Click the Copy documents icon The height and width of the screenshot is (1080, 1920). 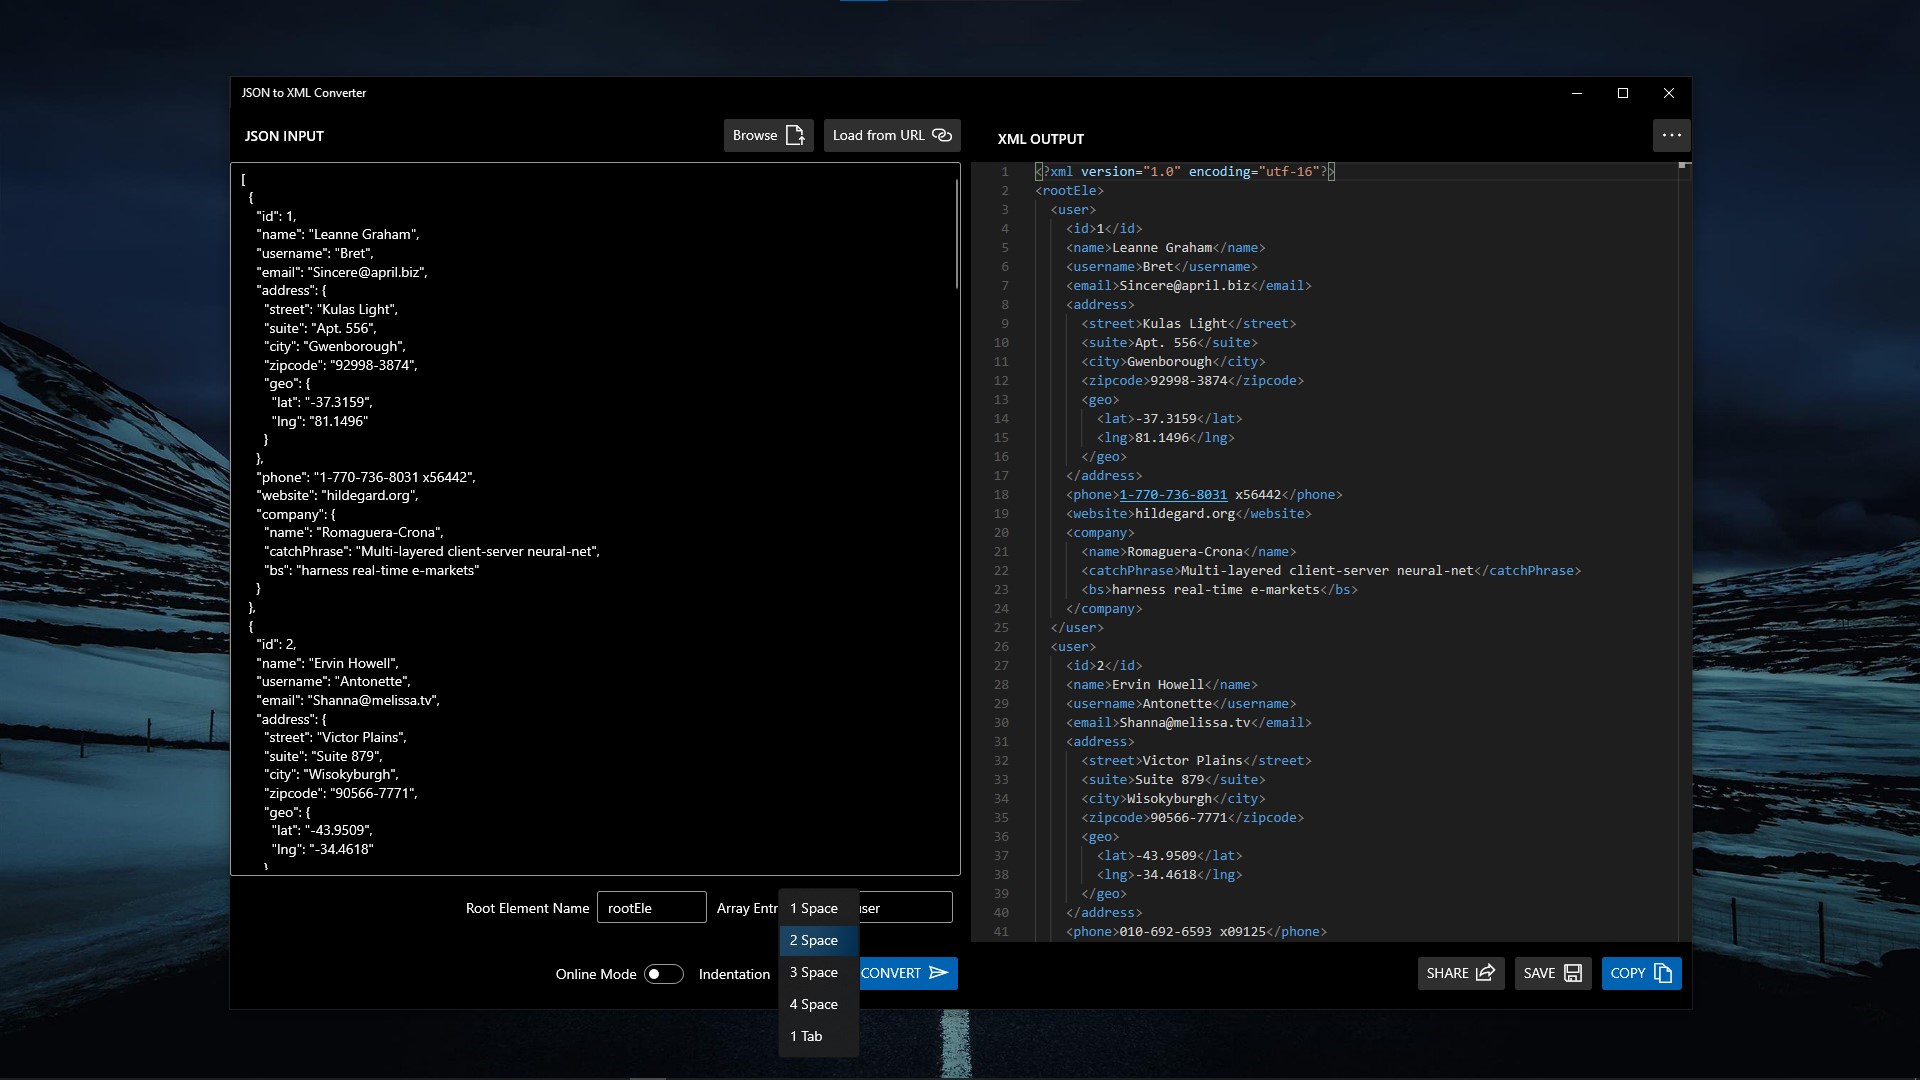pos(1663,973)
